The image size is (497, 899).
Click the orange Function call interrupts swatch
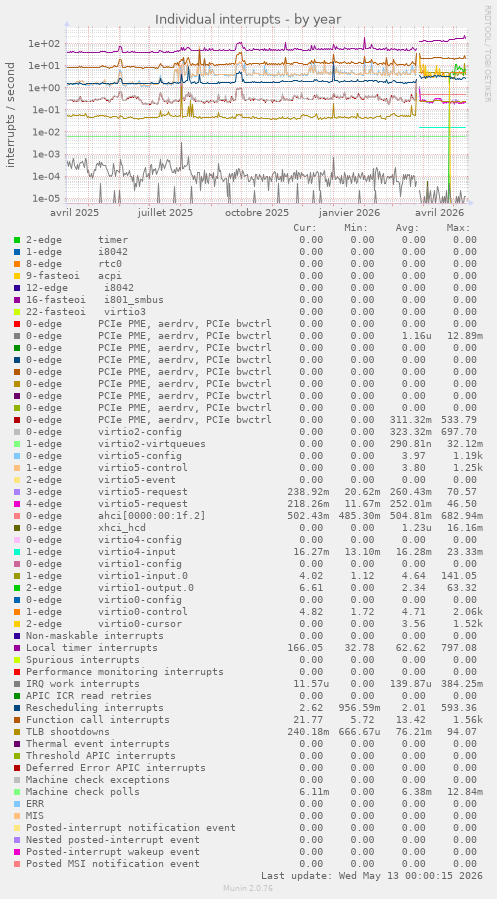[17, 720]
